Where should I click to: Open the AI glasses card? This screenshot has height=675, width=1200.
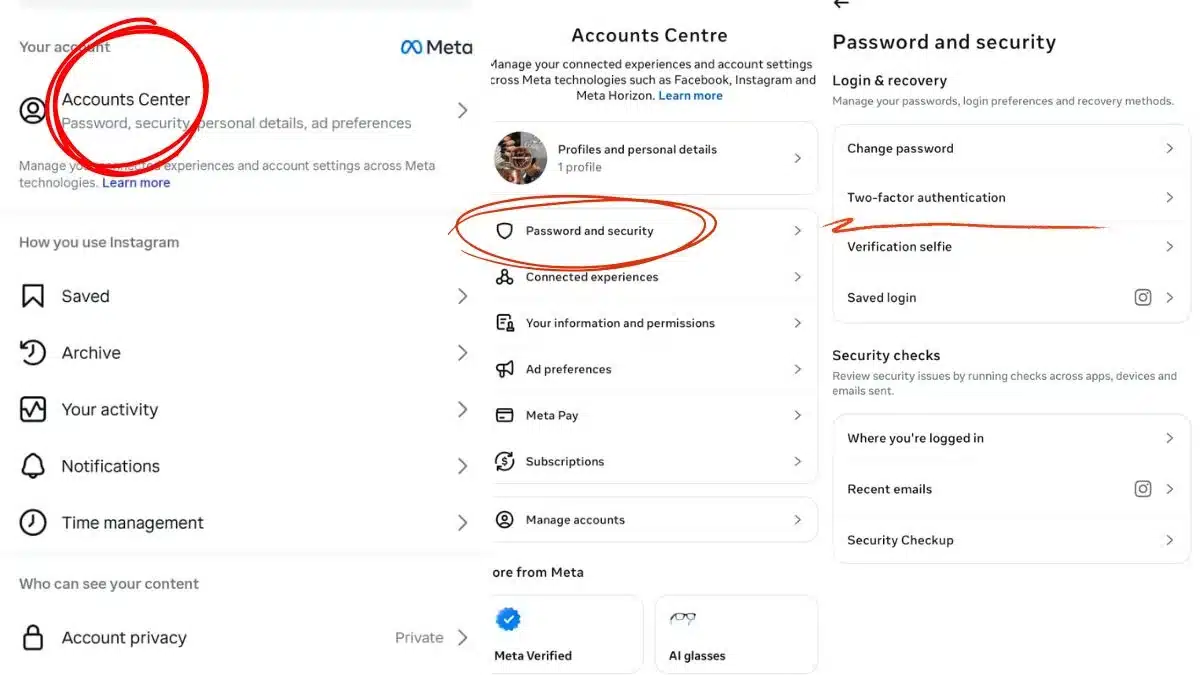(x=736, y=635)
